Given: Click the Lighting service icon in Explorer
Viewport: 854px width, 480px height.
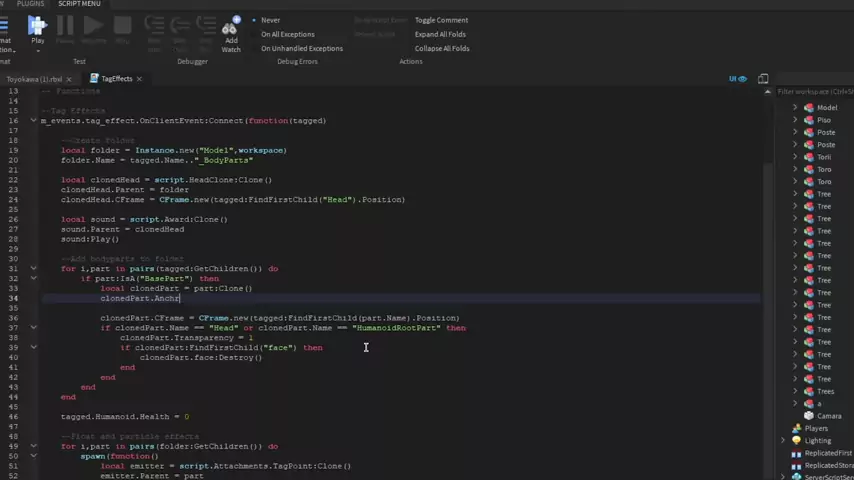Looking at the screenshot, I should tap(796, 440).
